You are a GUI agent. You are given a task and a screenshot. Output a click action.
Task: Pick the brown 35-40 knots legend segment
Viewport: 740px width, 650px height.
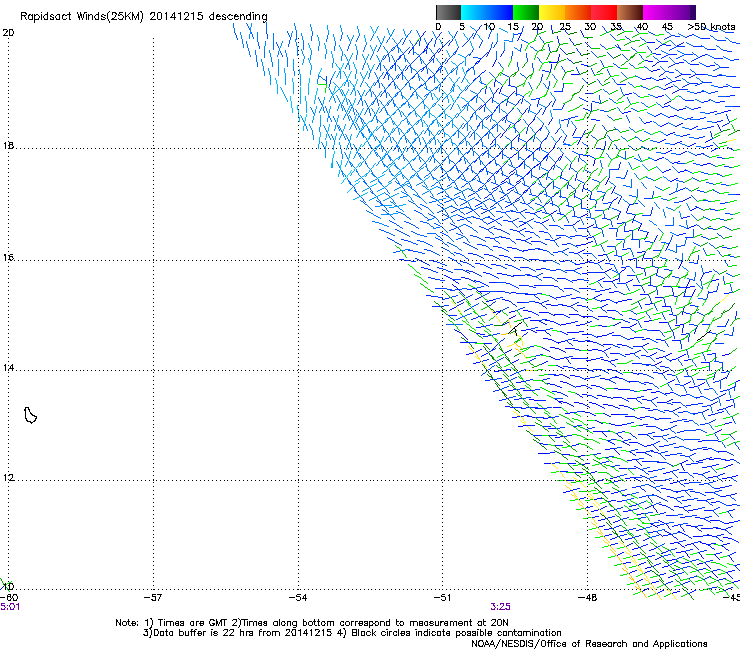click(630, 12)
